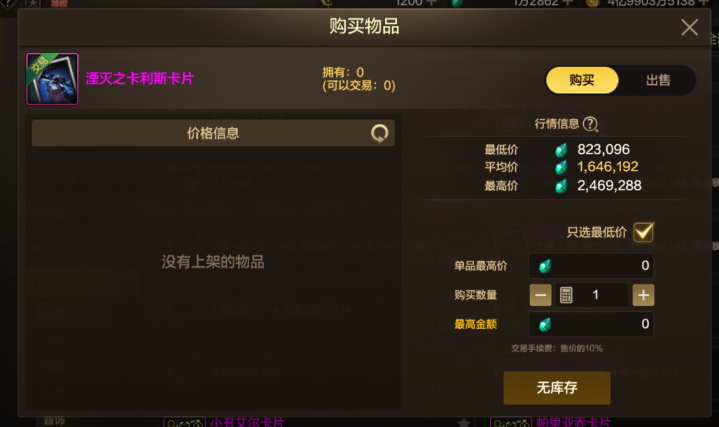Click the 最高金额 input field
Image resolution: width=719 pixels, height=427 pixels.
(x=591, y=324)
